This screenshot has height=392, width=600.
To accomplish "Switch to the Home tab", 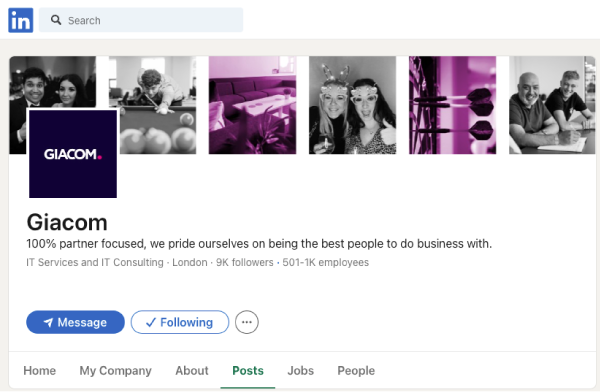I will click(x=40, y=371).
